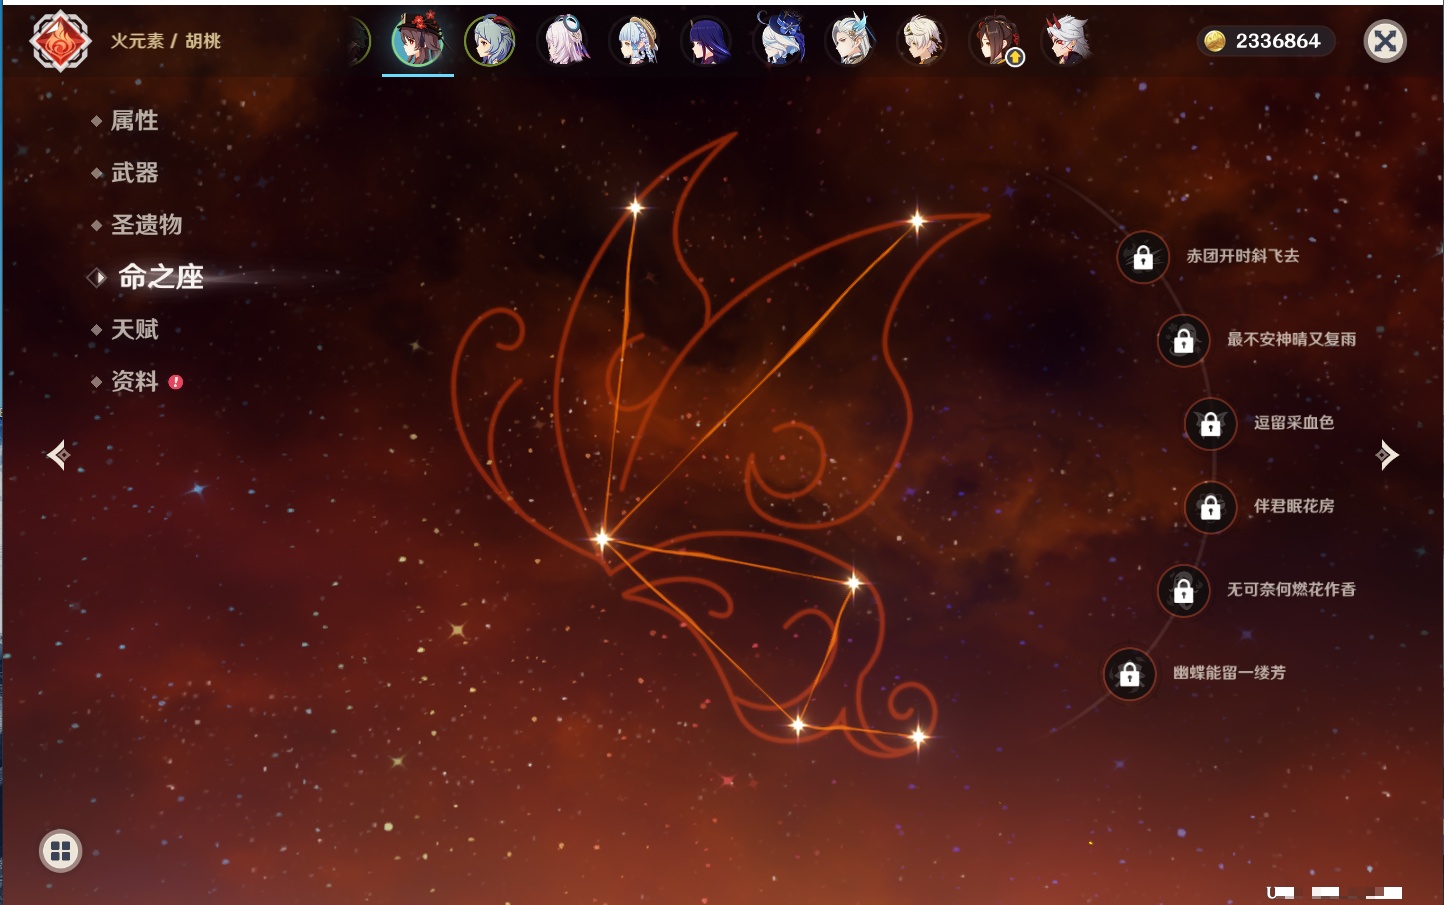View constellation 无可奈何燃花作香 label
Viewport: 1444px width, 905px height.
(1291, 589)
